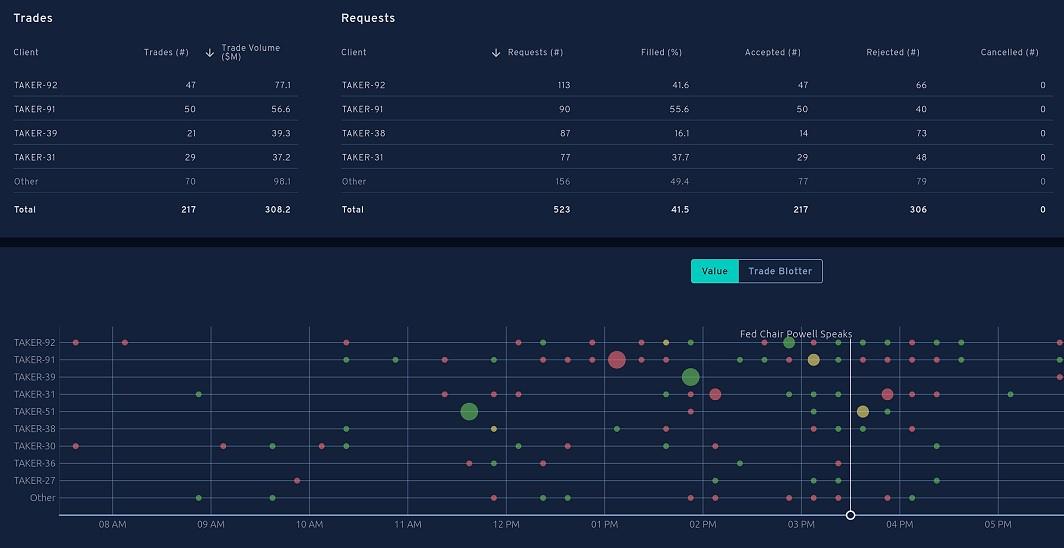This screenshot has width=1064, height=548.
Task: Select TAKER-31 row in Requests table
Action: pyautogui.click(x=696, y=157)
